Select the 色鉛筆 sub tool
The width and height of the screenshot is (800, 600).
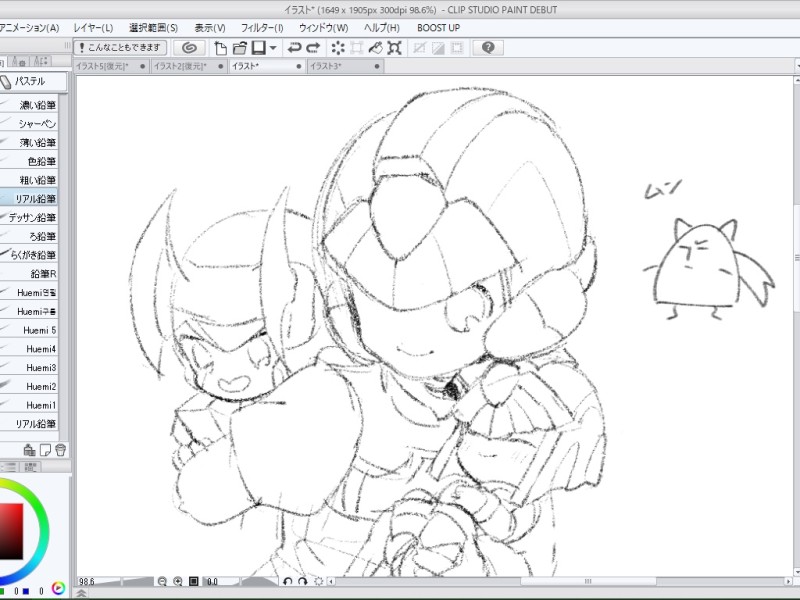[x=29, y=162]
